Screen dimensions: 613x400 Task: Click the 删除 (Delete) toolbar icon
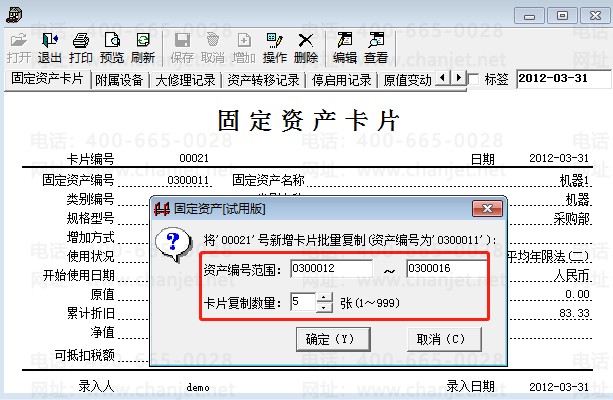pyautogui.click(x=306, y=48)
